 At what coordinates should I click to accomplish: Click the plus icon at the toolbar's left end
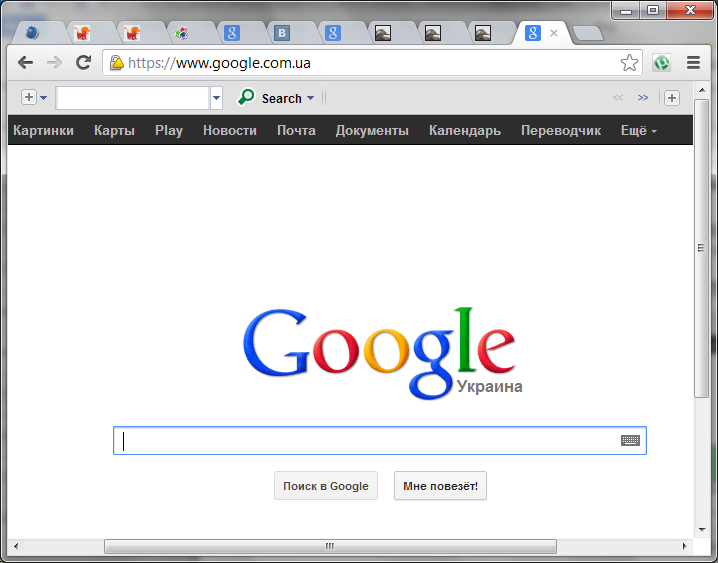(28, 97)
